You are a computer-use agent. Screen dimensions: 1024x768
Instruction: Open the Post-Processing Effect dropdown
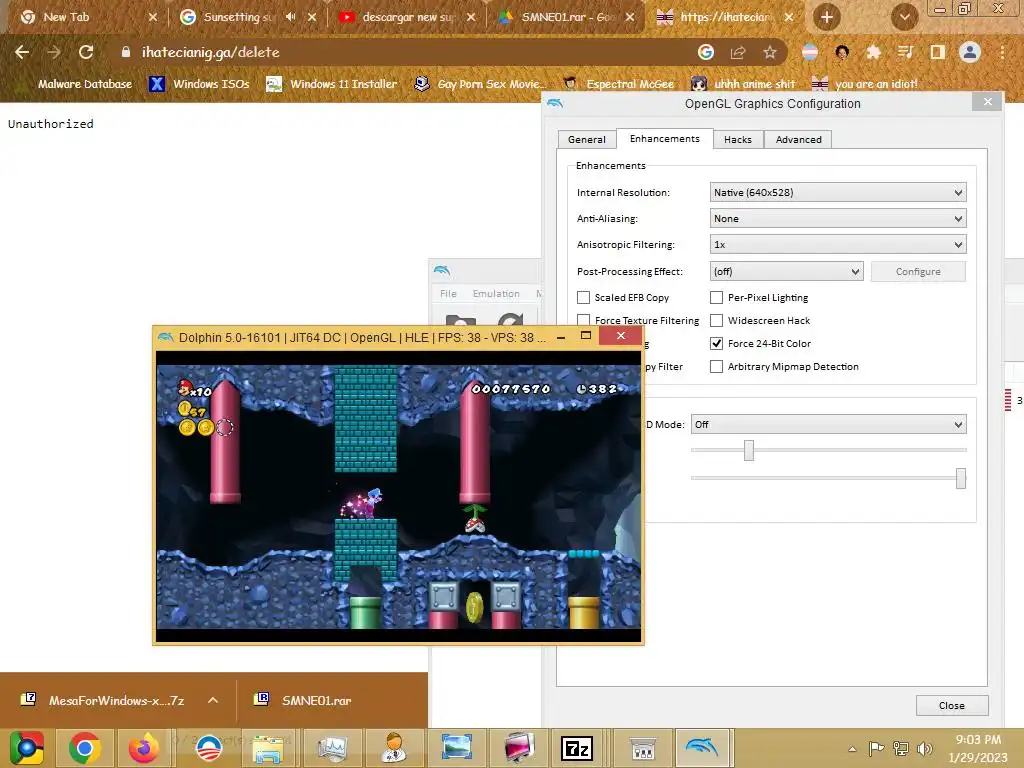(x=786, y=272)
